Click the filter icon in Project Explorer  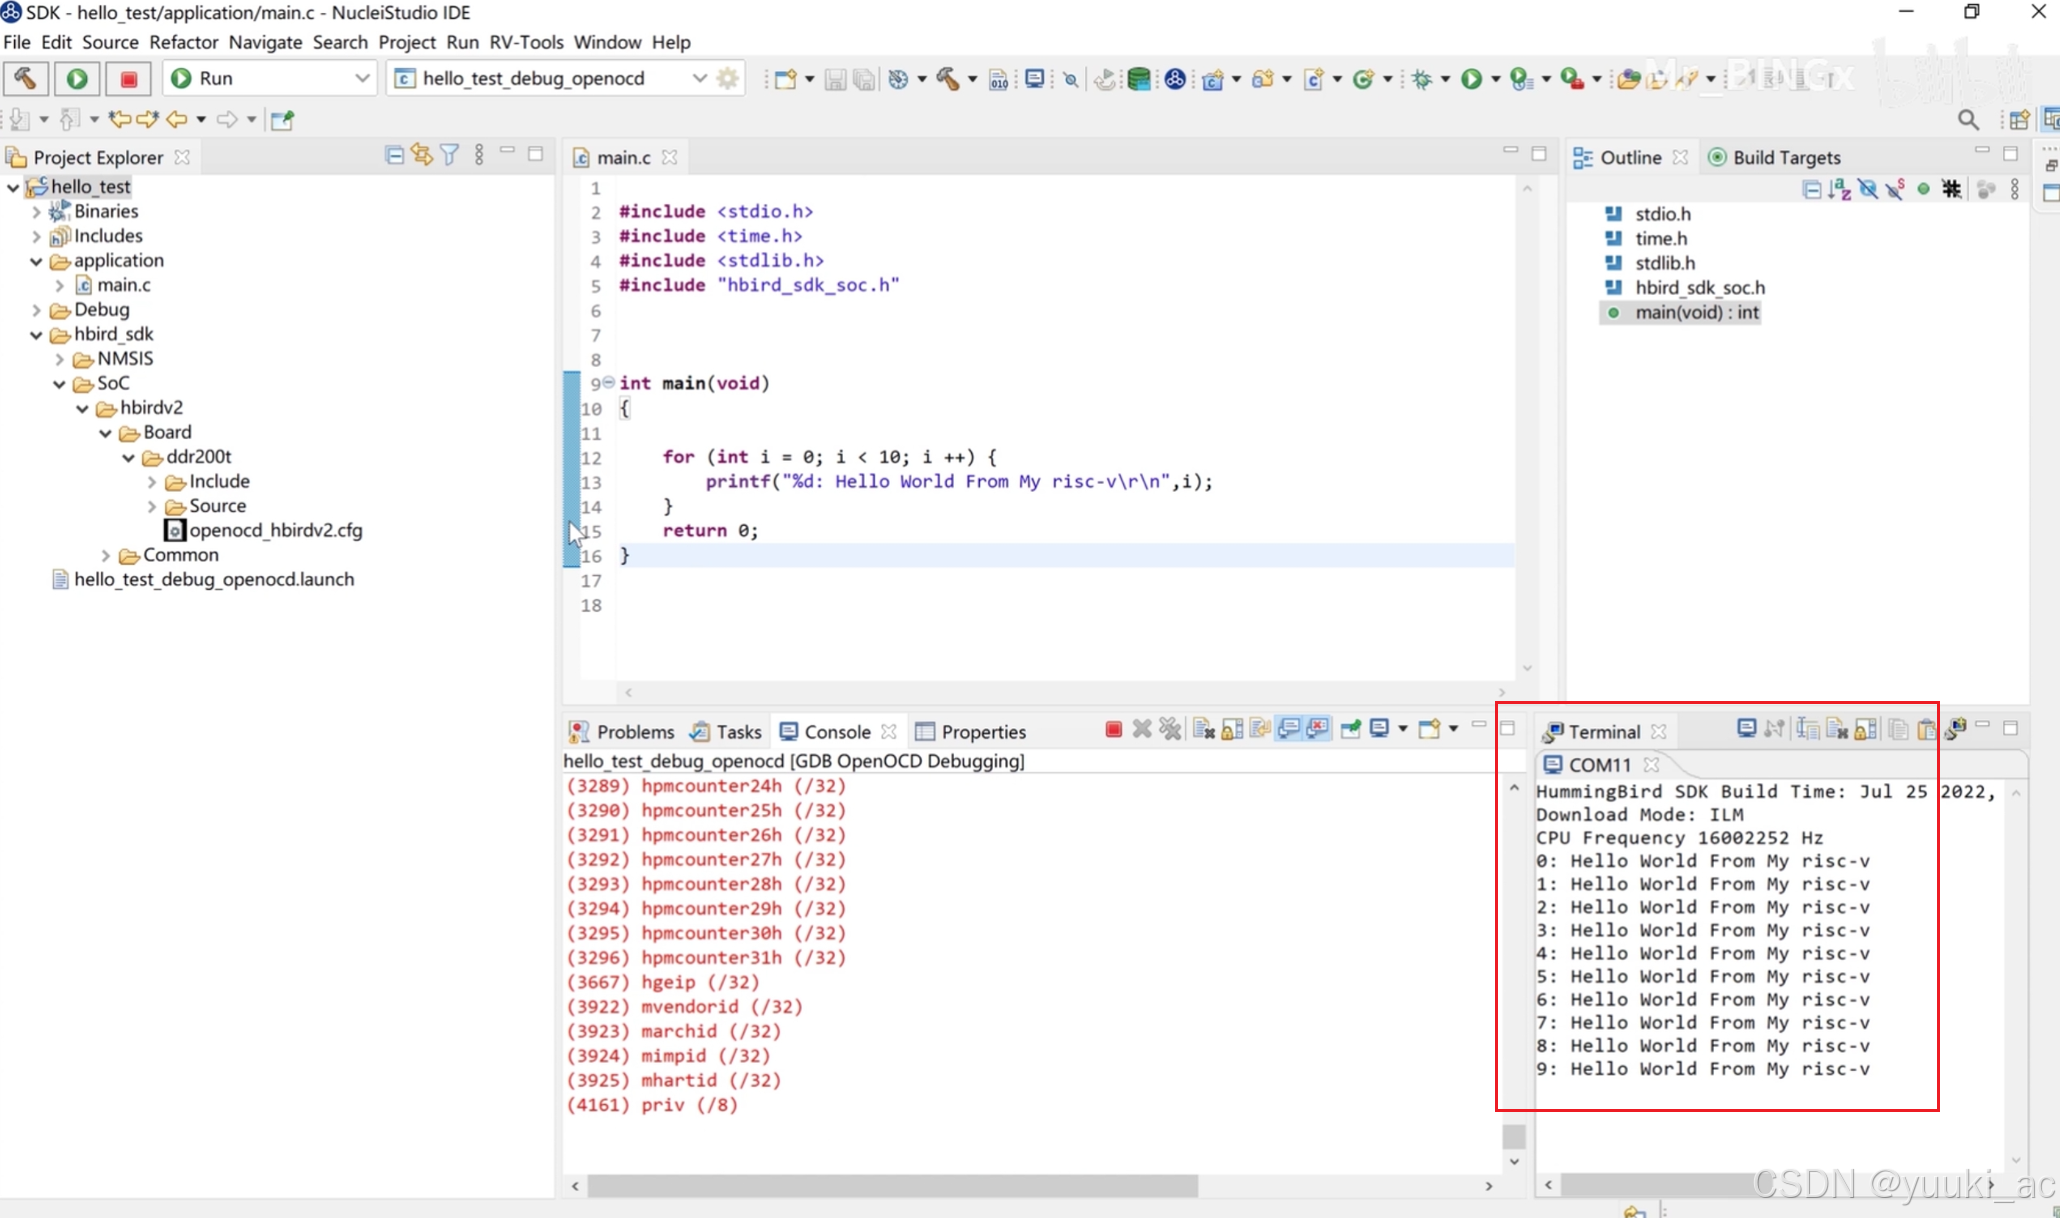click(x=450, y=155)
